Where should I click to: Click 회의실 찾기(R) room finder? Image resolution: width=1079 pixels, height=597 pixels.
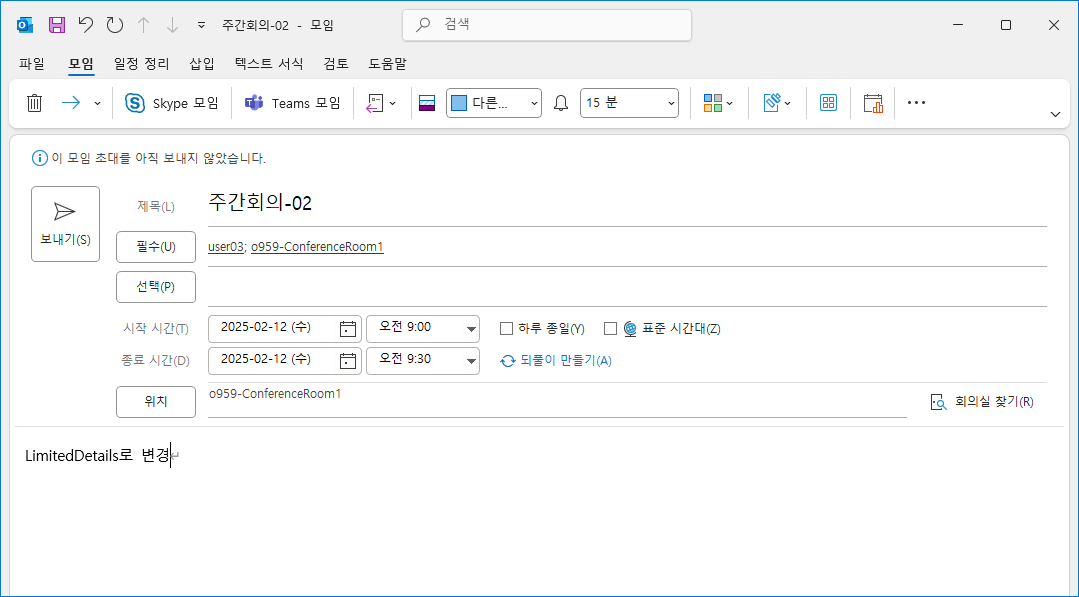click(x=982, y=402)
